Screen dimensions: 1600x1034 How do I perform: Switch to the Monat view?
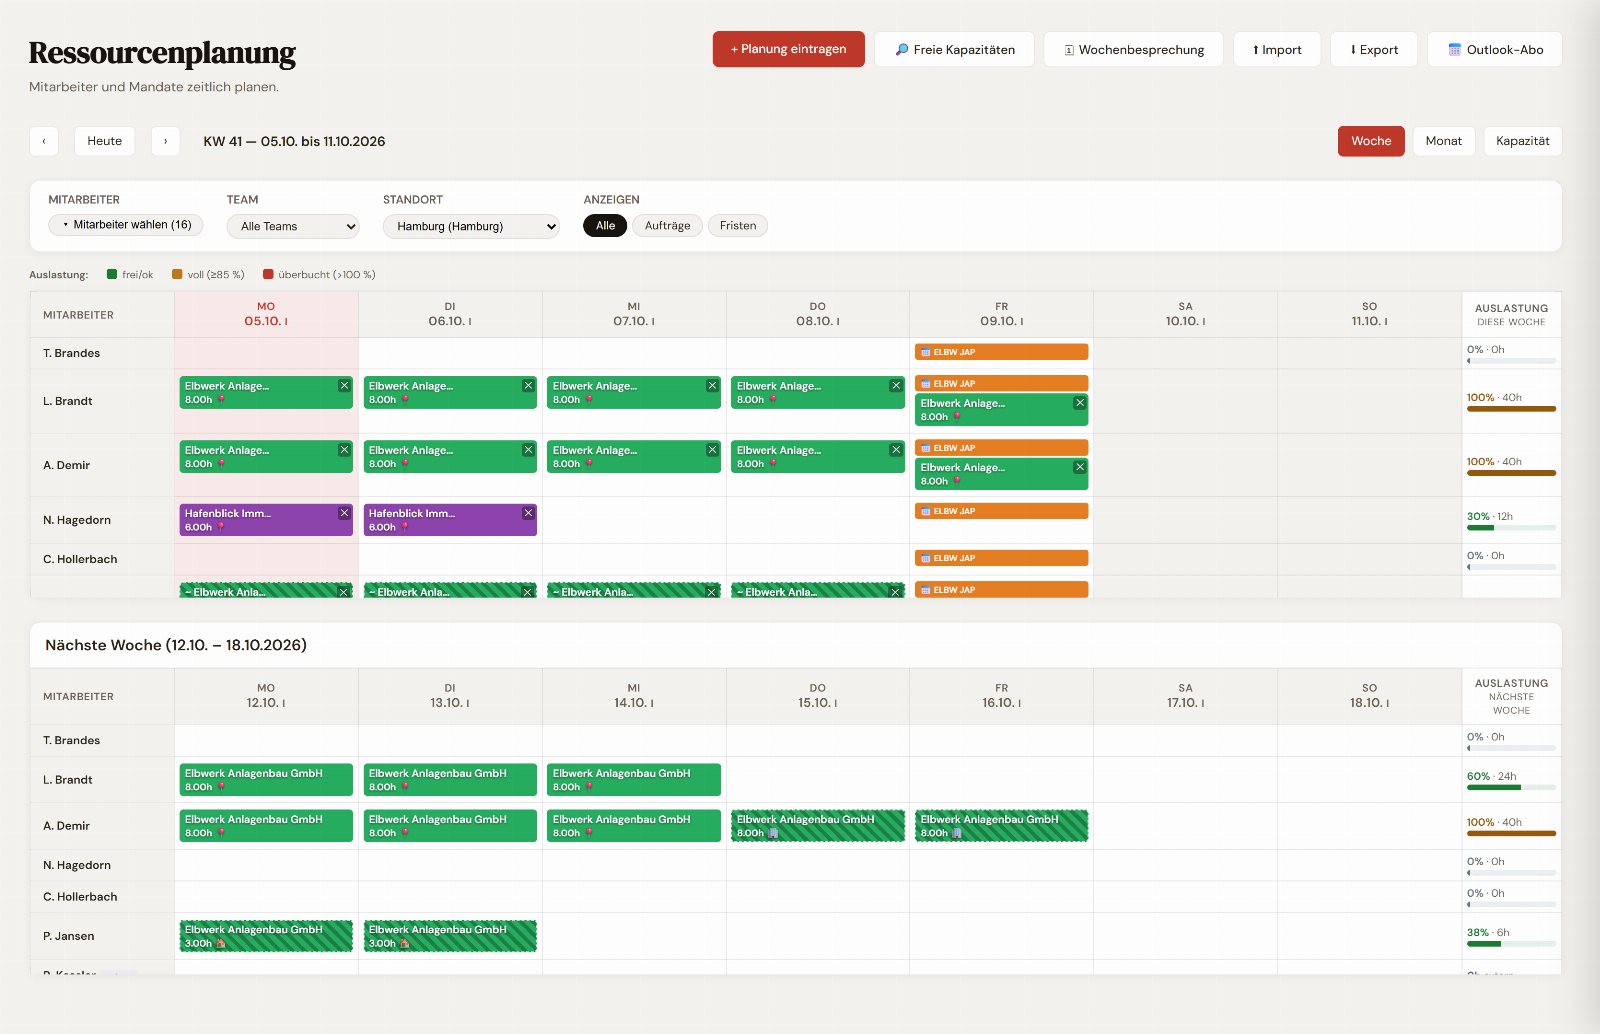[1443, 141]
